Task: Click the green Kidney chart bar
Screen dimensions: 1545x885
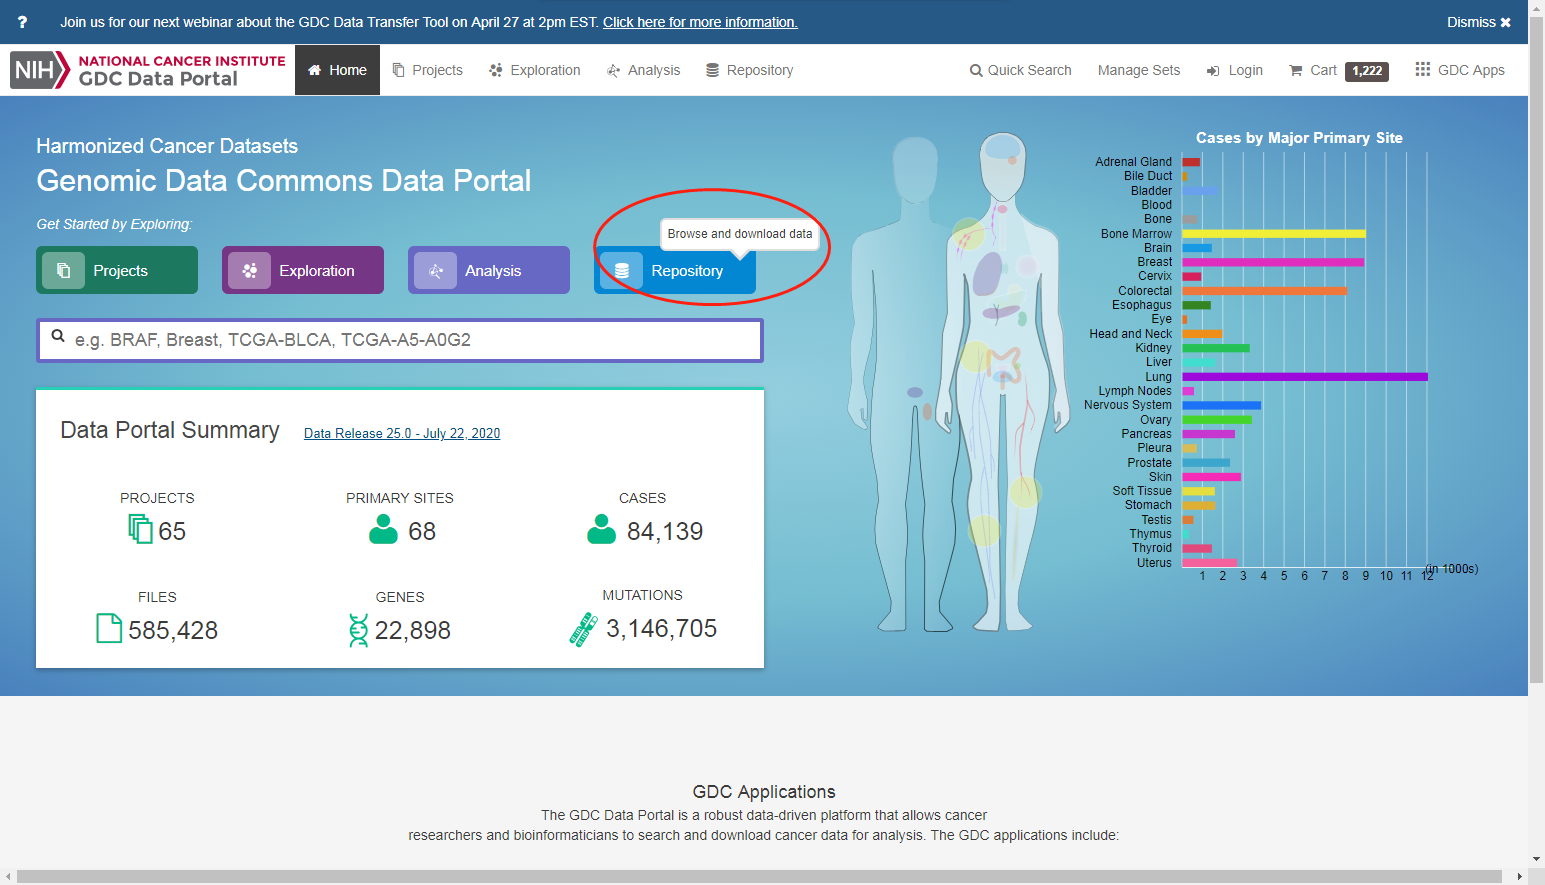Action: click(1216, 348)
